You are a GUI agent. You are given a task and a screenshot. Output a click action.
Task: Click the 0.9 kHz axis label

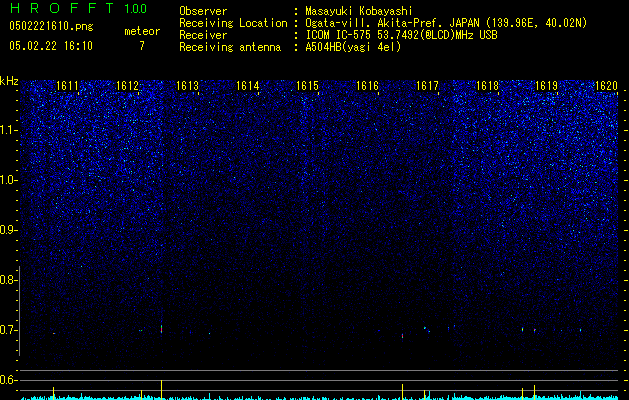tap(9, 230)
